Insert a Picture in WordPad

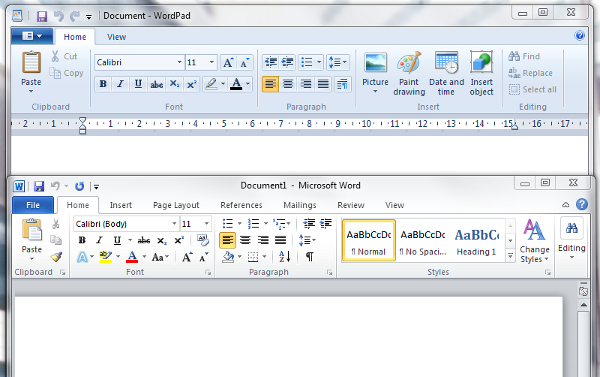[x=375, y=73]
